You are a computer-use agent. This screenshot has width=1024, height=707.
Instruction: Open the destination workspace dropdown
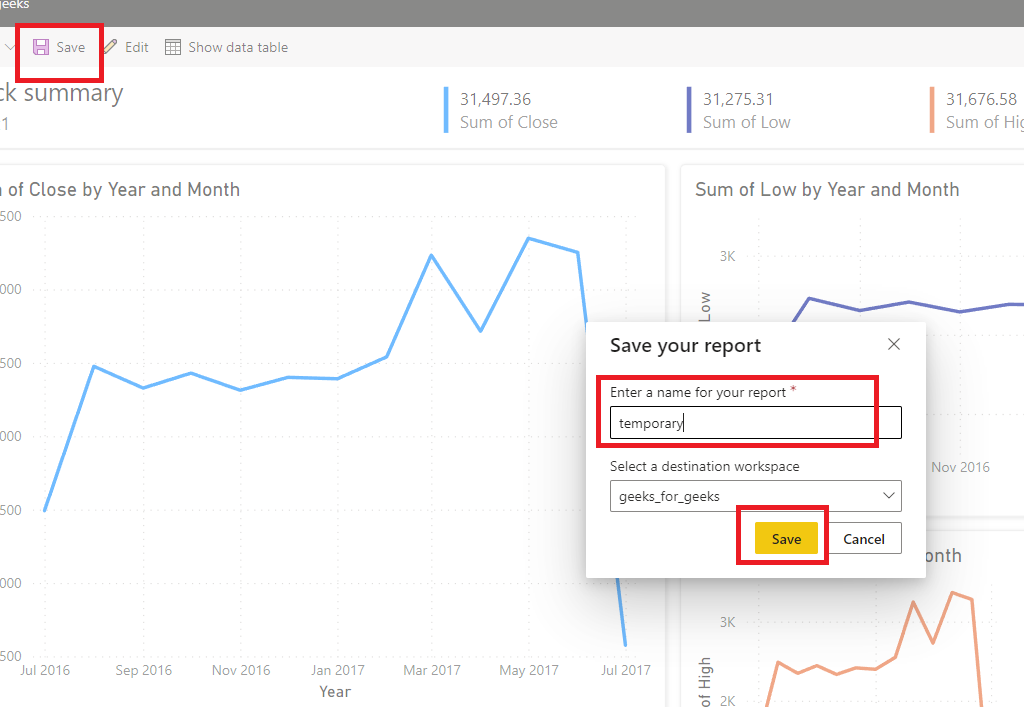pos(756,496)
